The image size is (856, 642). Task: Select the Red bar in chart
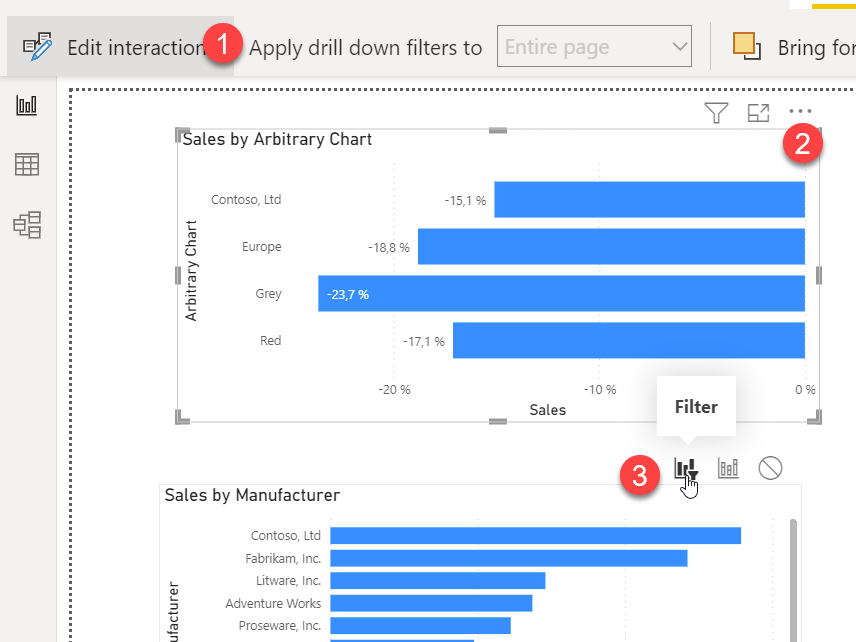(628, 341)
